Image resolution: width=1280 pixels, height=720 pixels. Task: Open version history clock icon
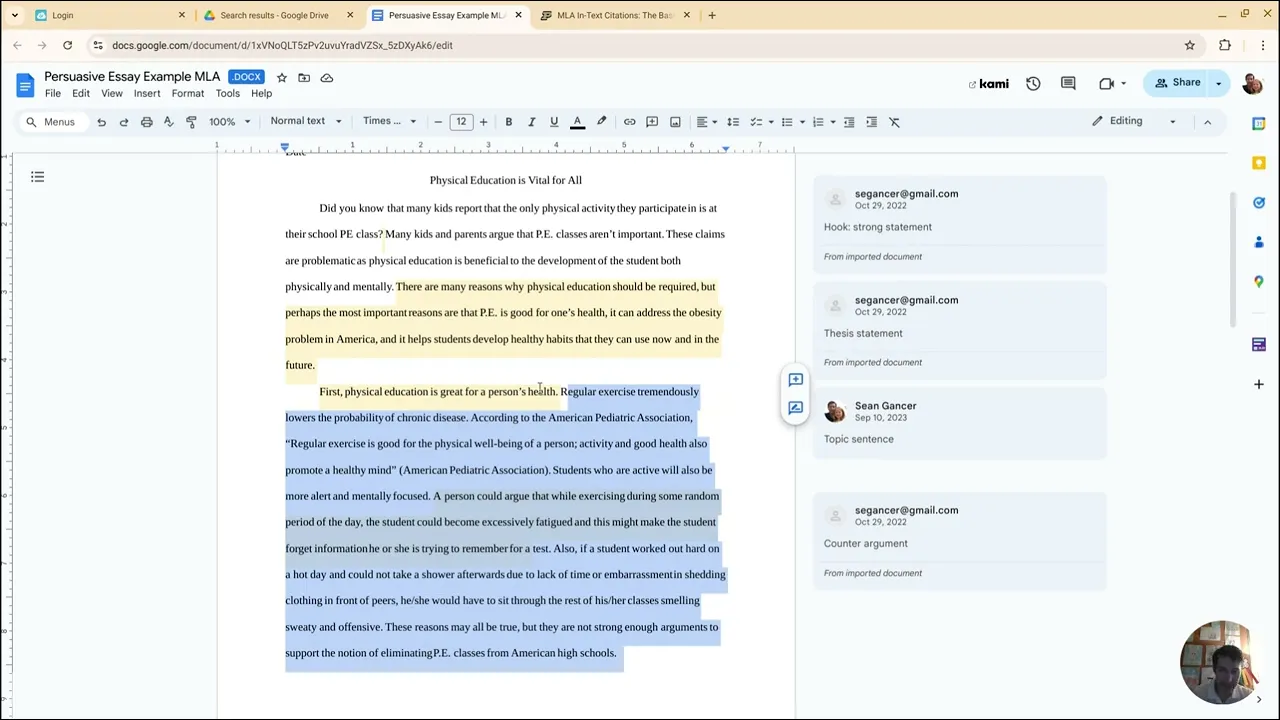pyautogui.click(x=1033, y=83)
